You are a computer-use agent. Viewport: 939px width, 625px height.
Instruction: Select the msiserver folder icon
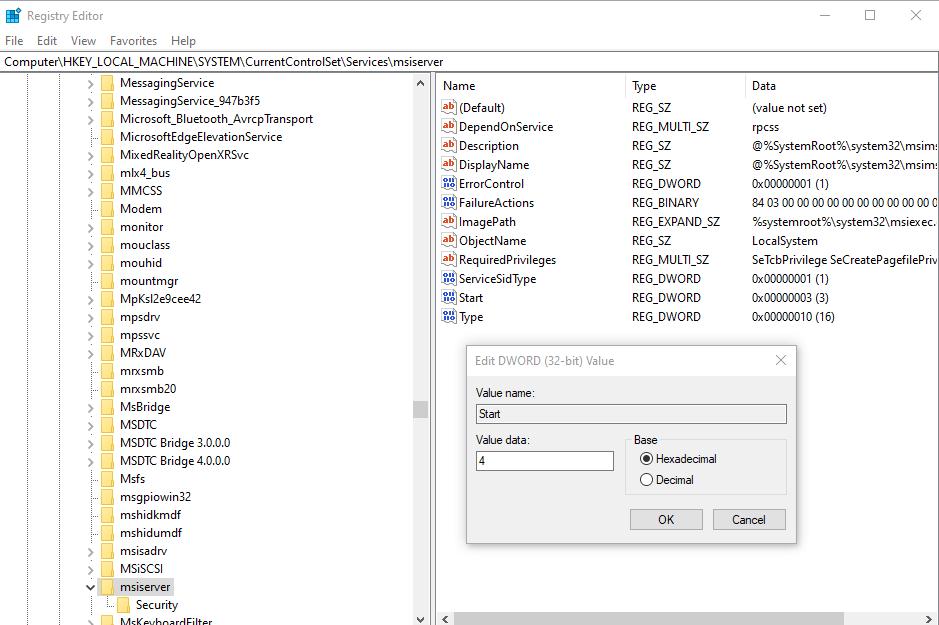click(107, 587)
